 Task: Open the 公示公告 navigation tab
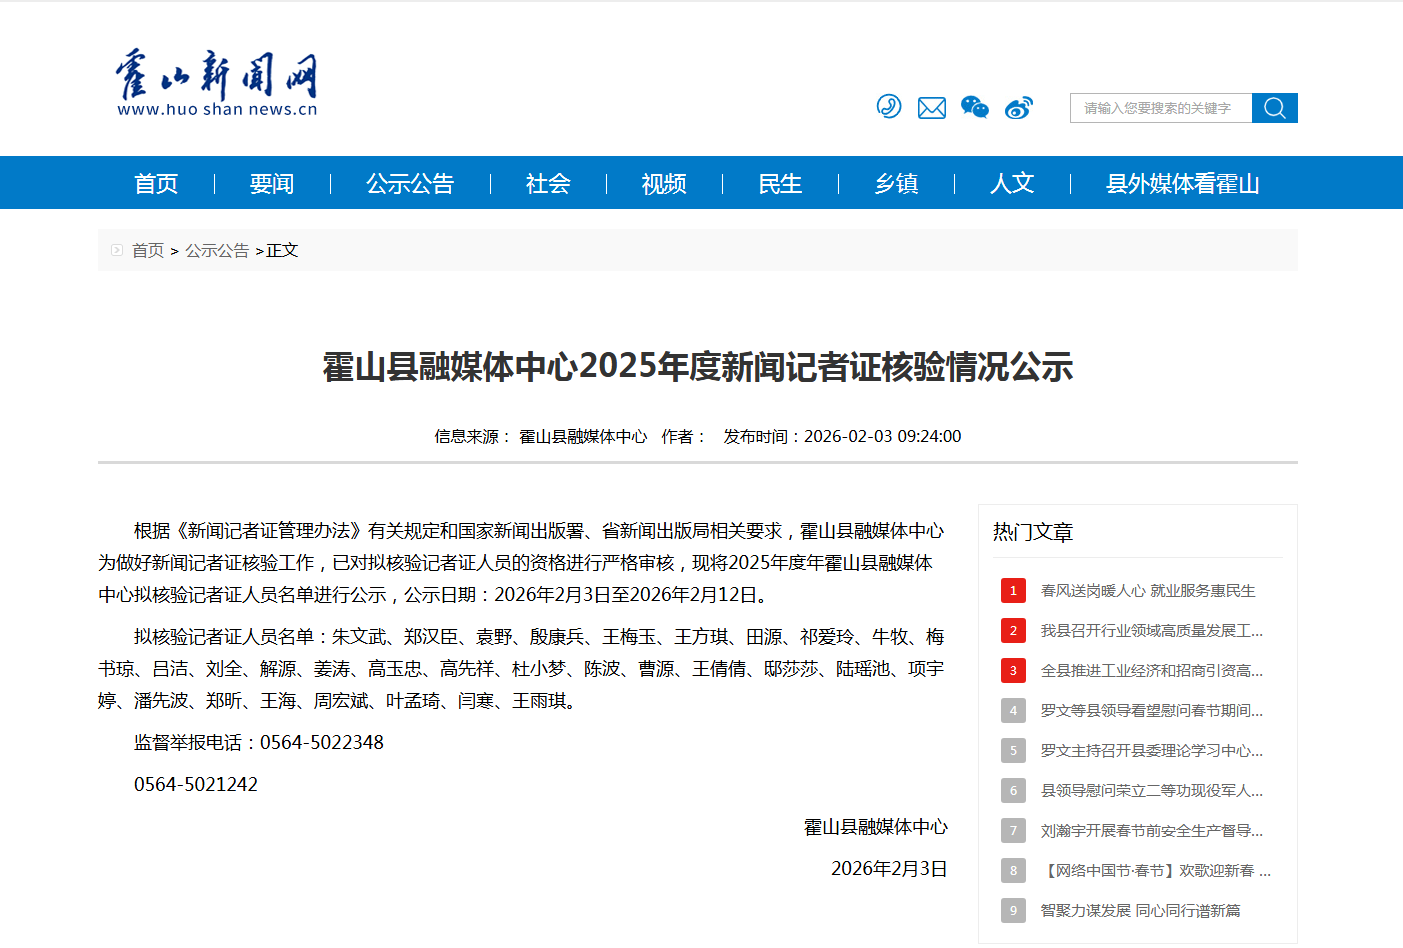[x=410, y=183]
